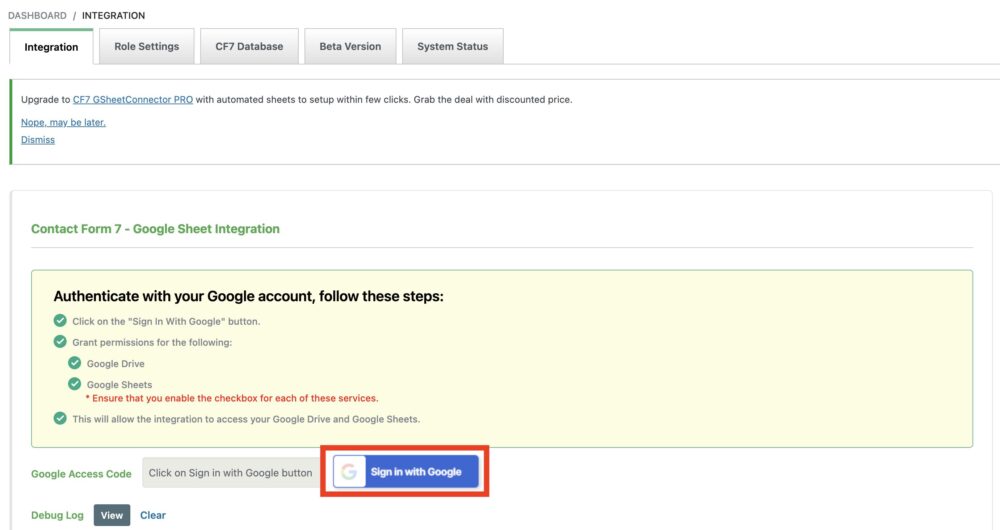The width and height of the screenshot is (1000, 530).
Task: Click 'Grant permissions for the following:' text
Action: point(152,342)
